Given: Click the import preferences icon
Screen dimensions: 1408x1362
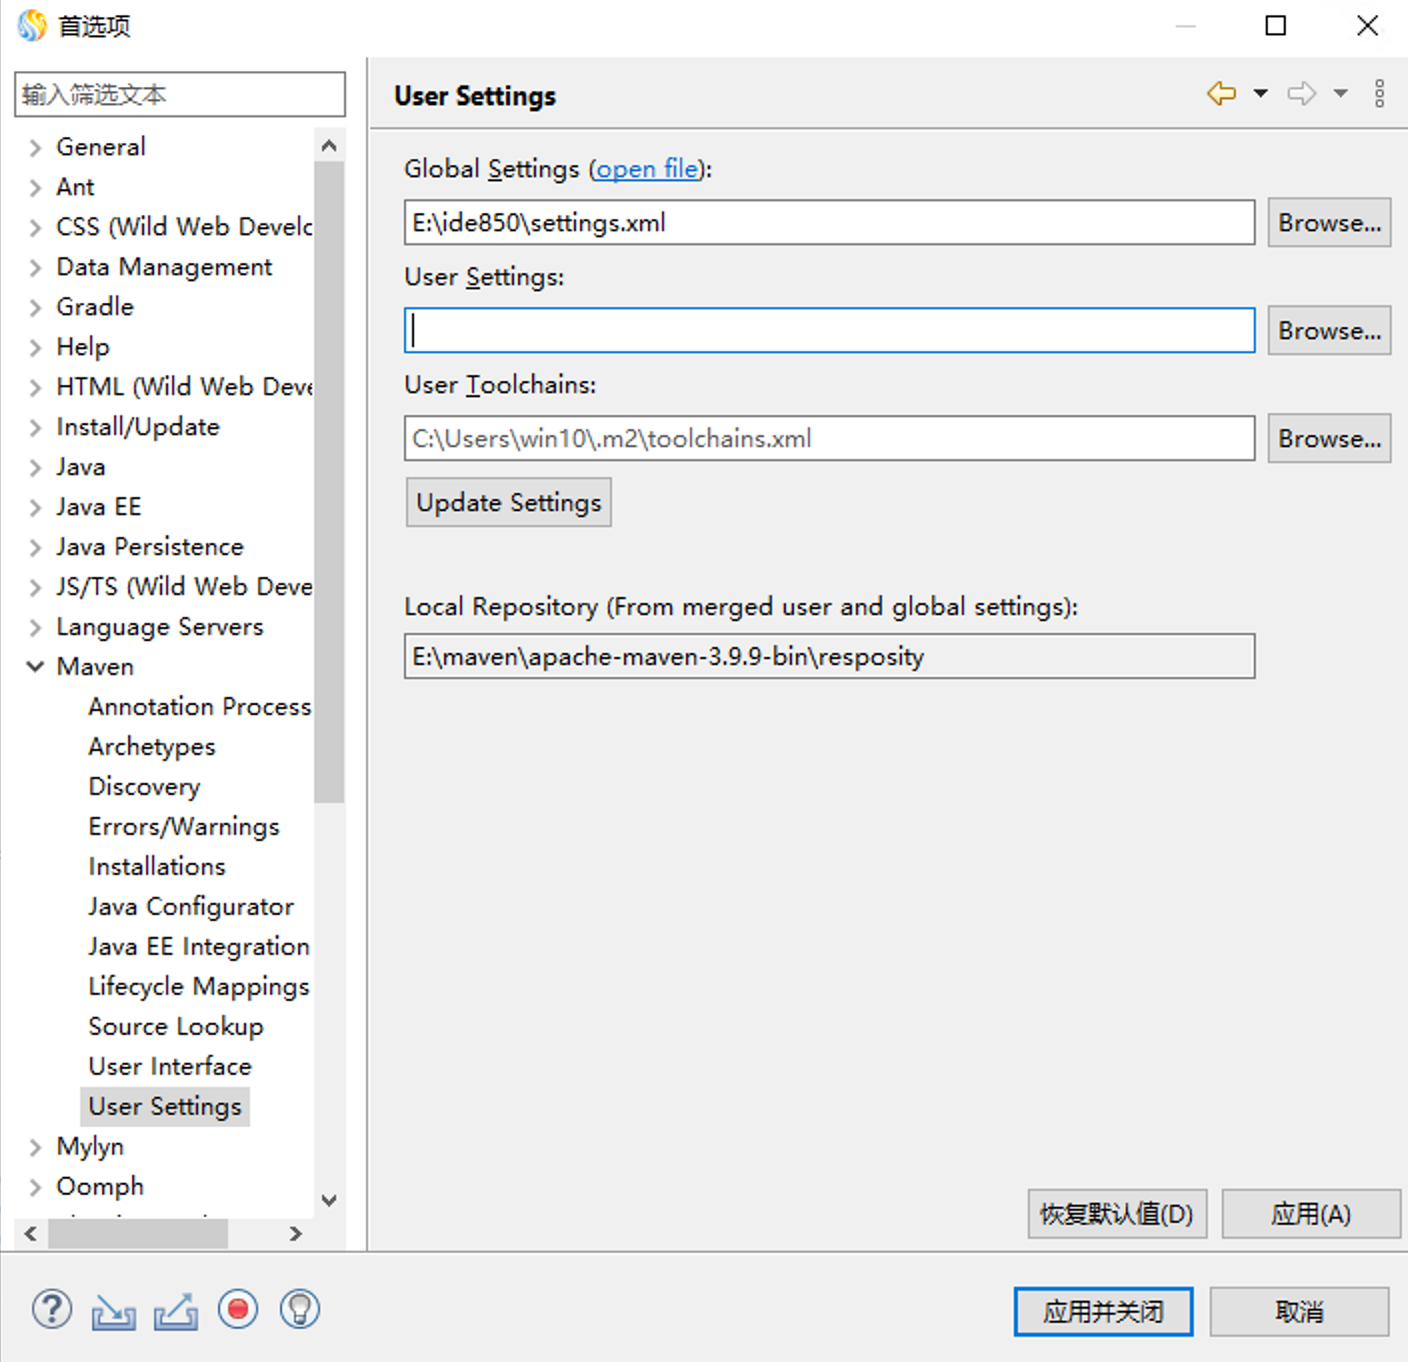Looking at the screenshot, I should pyautogui.click(x=114, y=1311).
